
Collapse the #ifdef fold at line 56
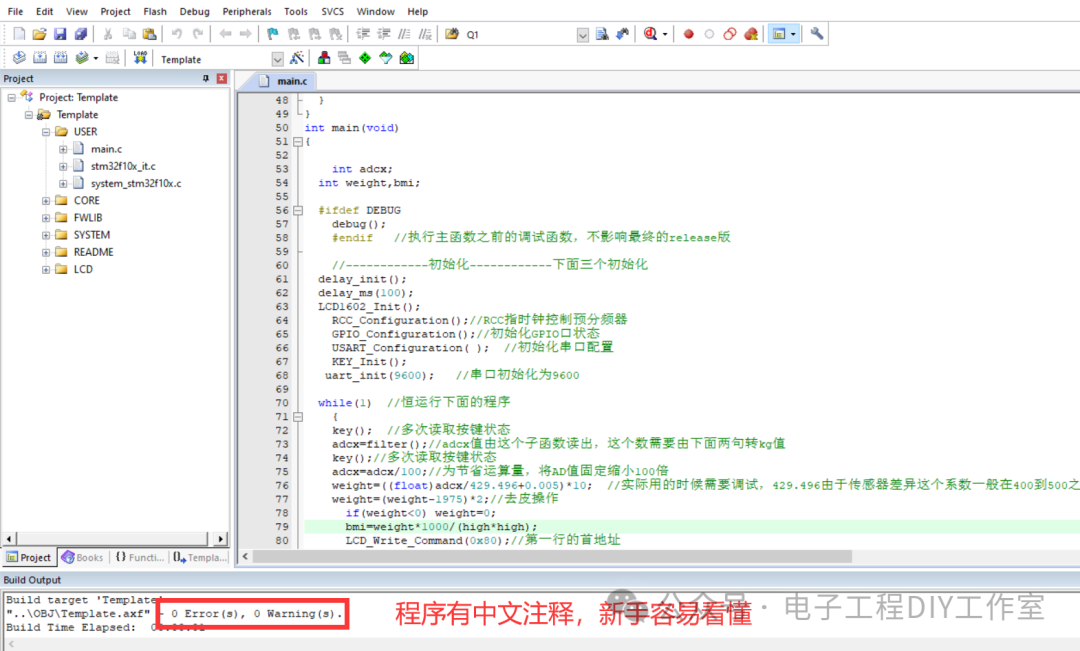click(298, 211)
